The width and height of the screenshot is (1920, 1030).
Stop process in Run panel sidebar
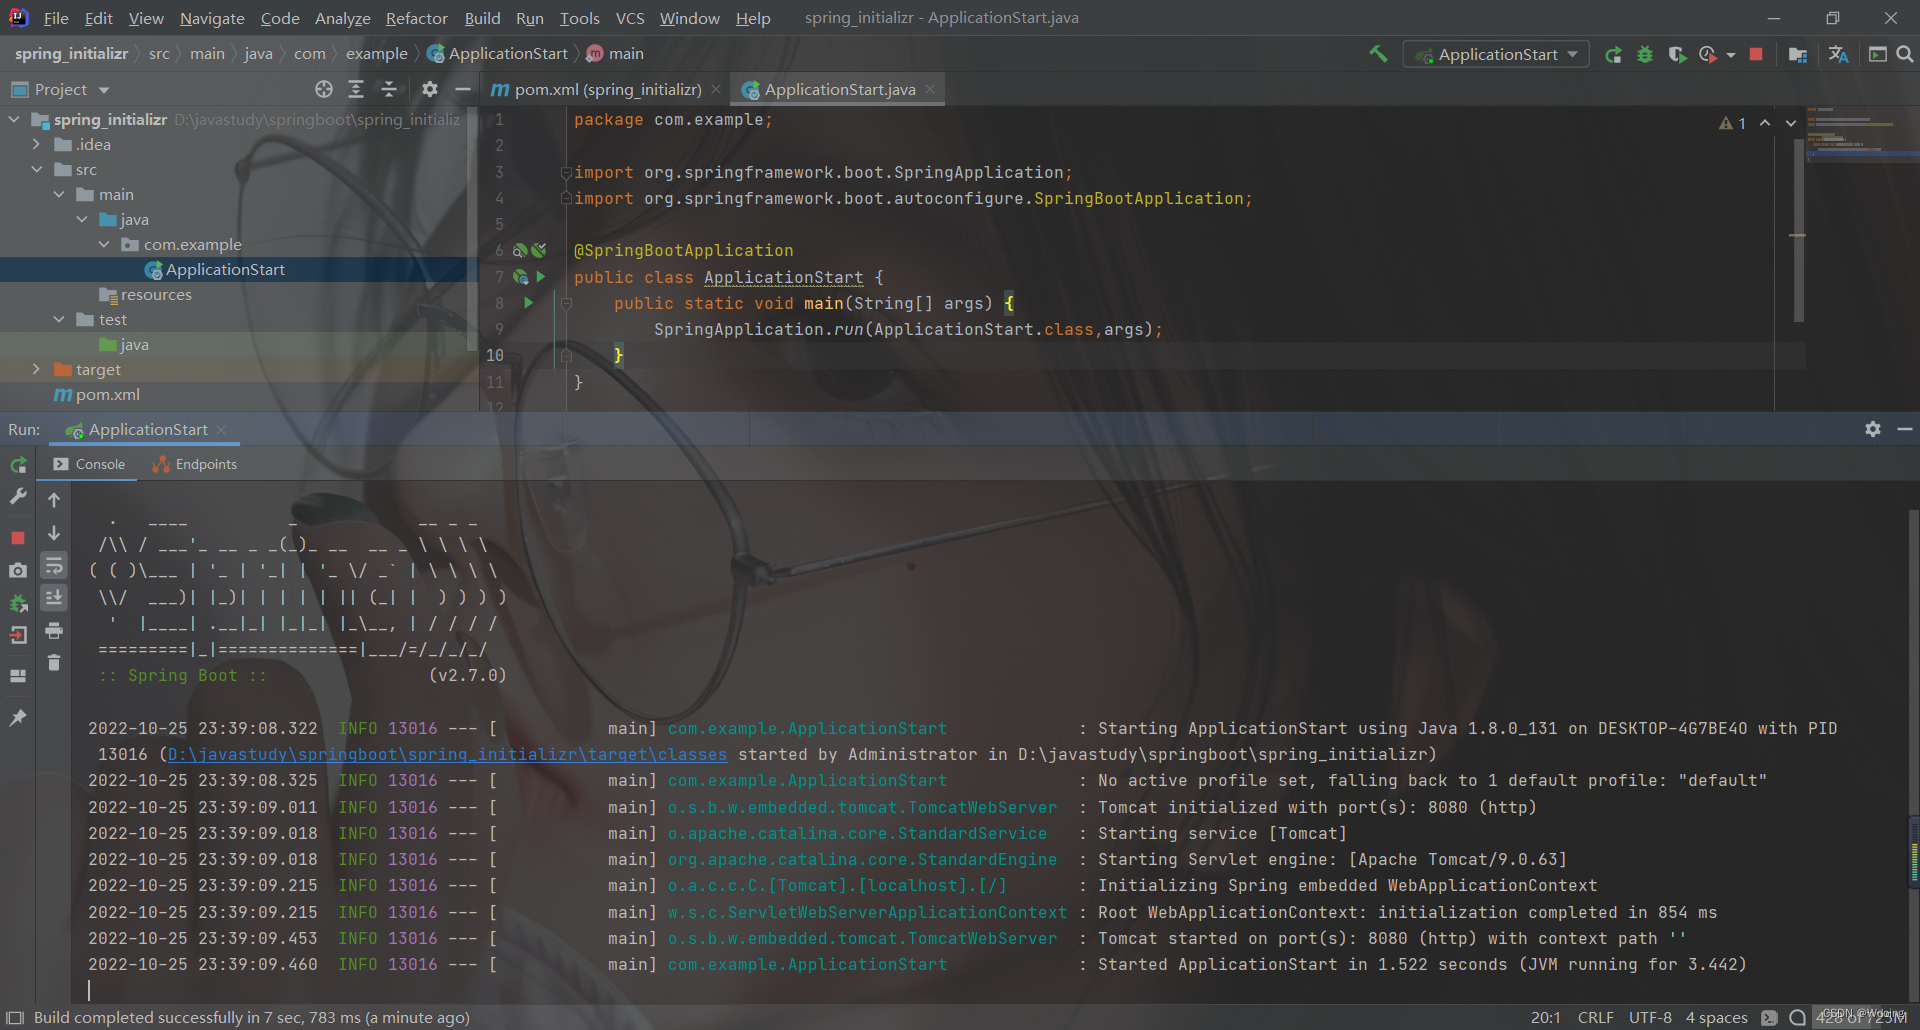tap(18, 538)
